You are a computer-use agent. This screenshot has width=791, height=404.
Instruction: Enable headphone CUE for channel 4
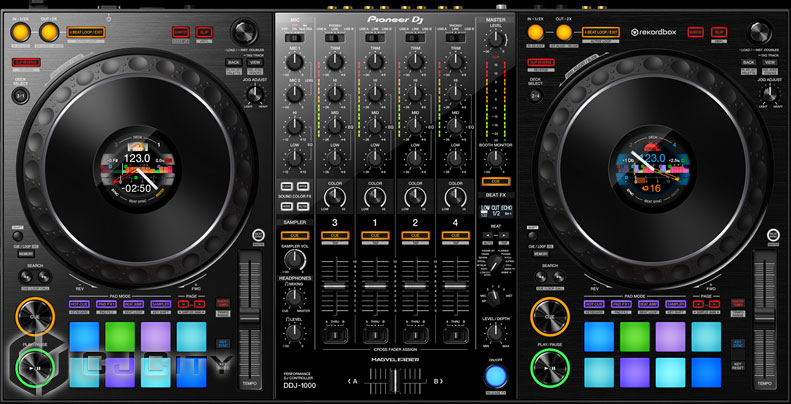click(456, 236)
